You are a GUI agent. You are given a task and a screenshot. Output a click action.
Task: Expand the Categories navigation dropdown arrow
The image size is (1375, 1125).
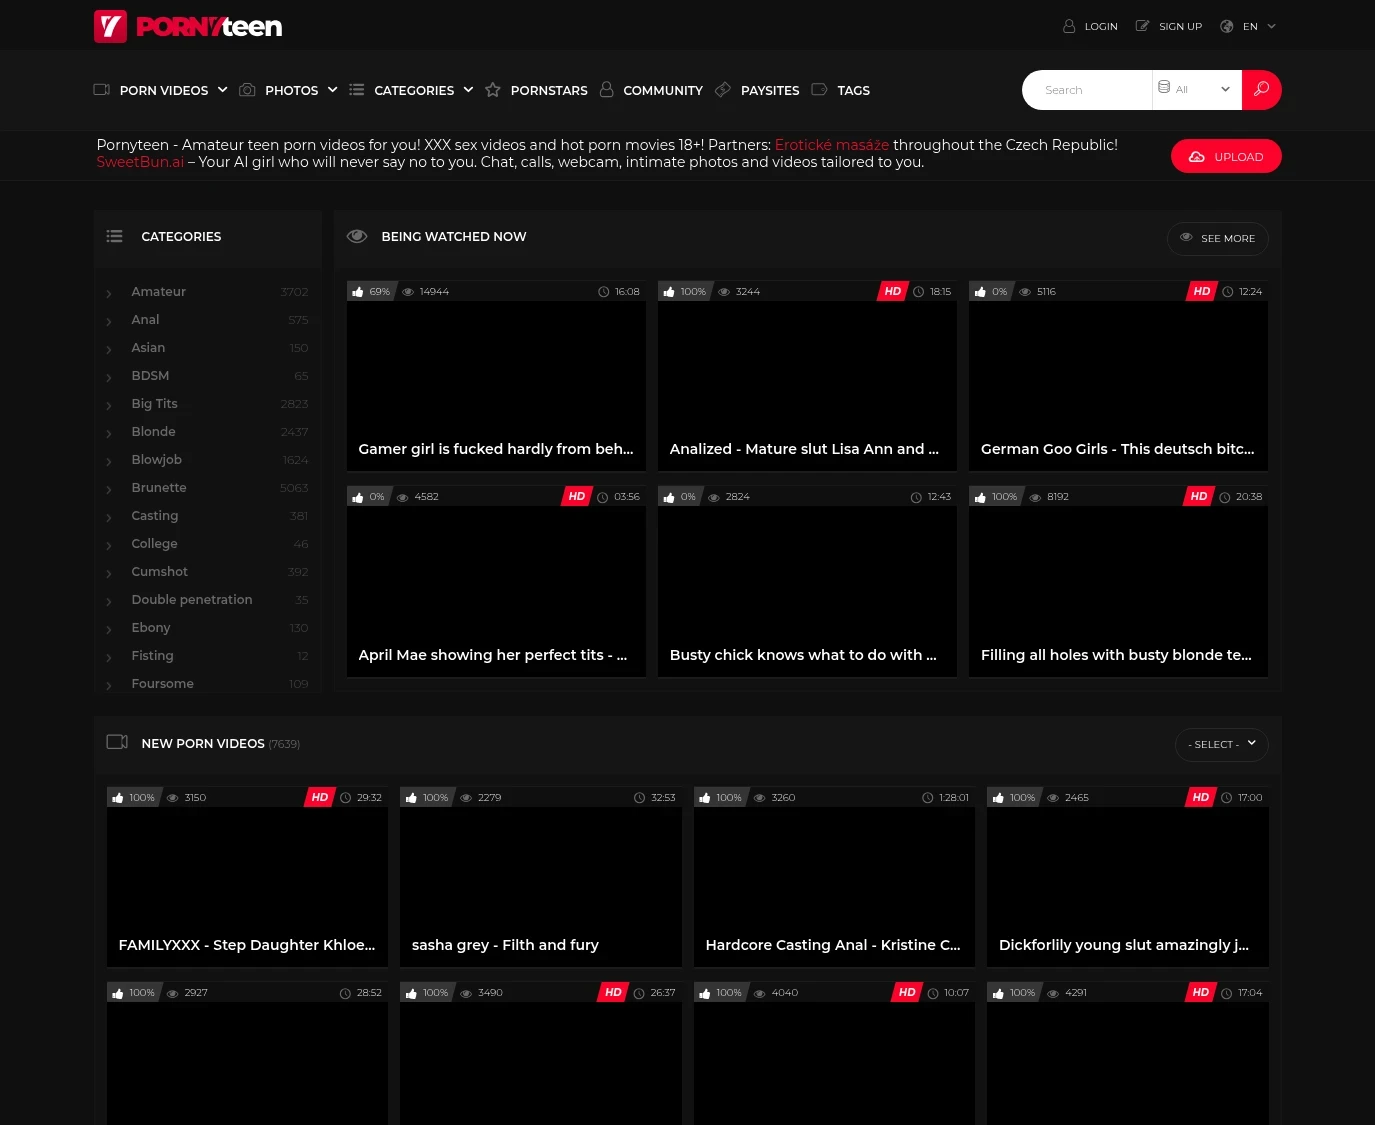468,90
